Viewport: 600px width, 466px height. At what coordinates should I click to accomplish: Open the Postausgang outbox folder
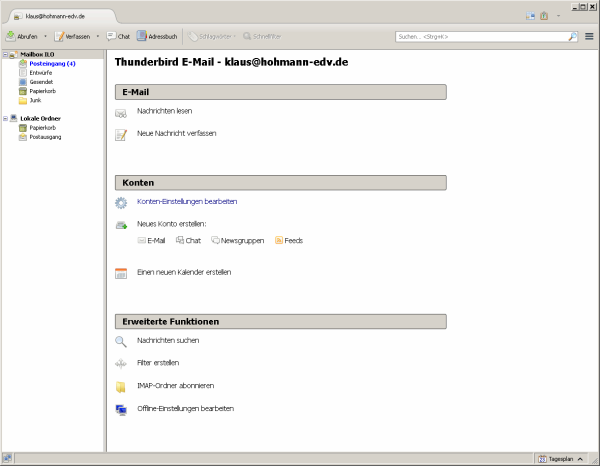(45, 137)
